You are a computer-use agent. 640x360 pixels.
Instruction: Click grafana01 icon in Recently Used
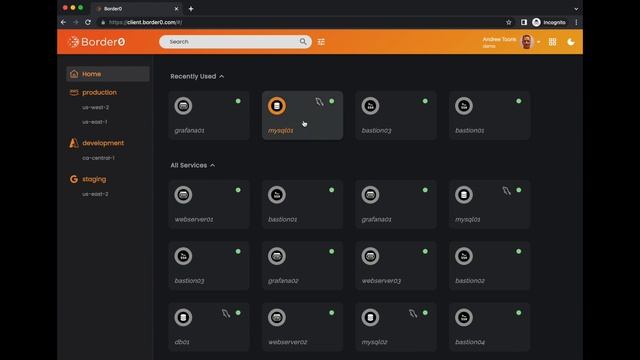[183, 106]
